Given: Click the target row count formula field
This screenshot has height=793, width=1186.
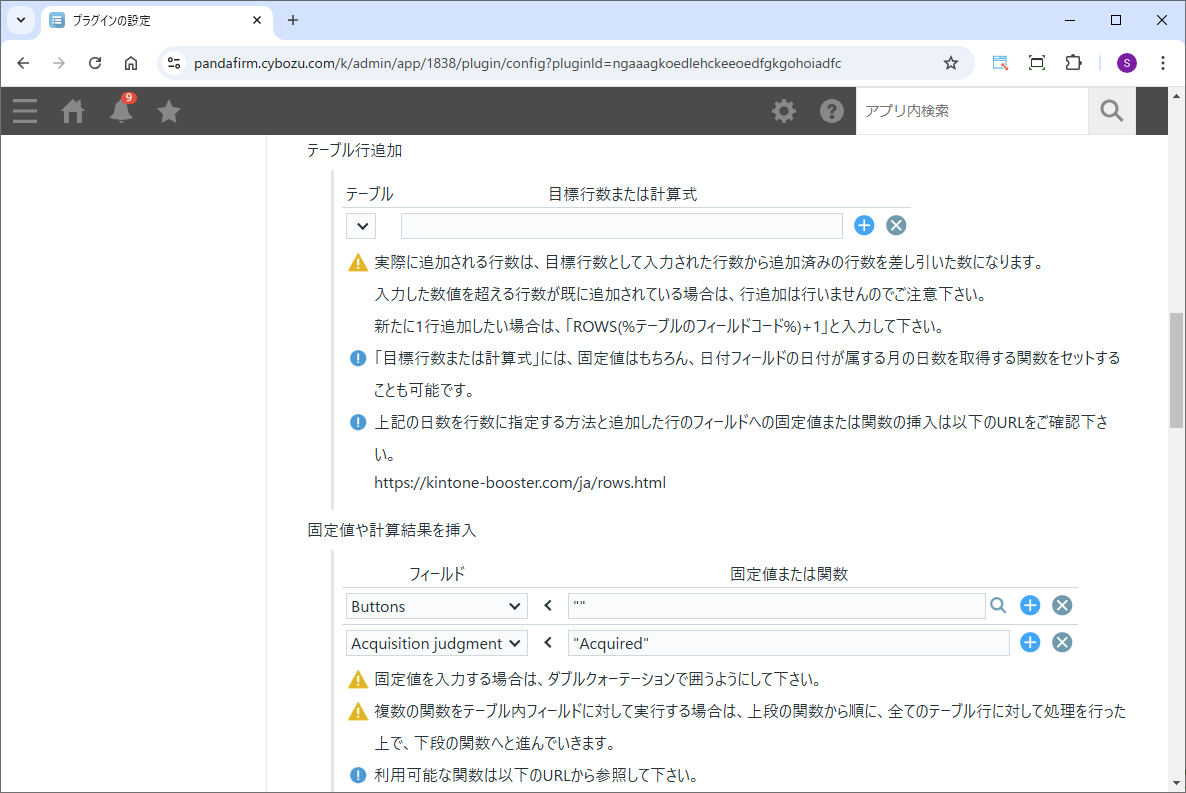Looking at the screenshot, I should (x=621, y=226).
